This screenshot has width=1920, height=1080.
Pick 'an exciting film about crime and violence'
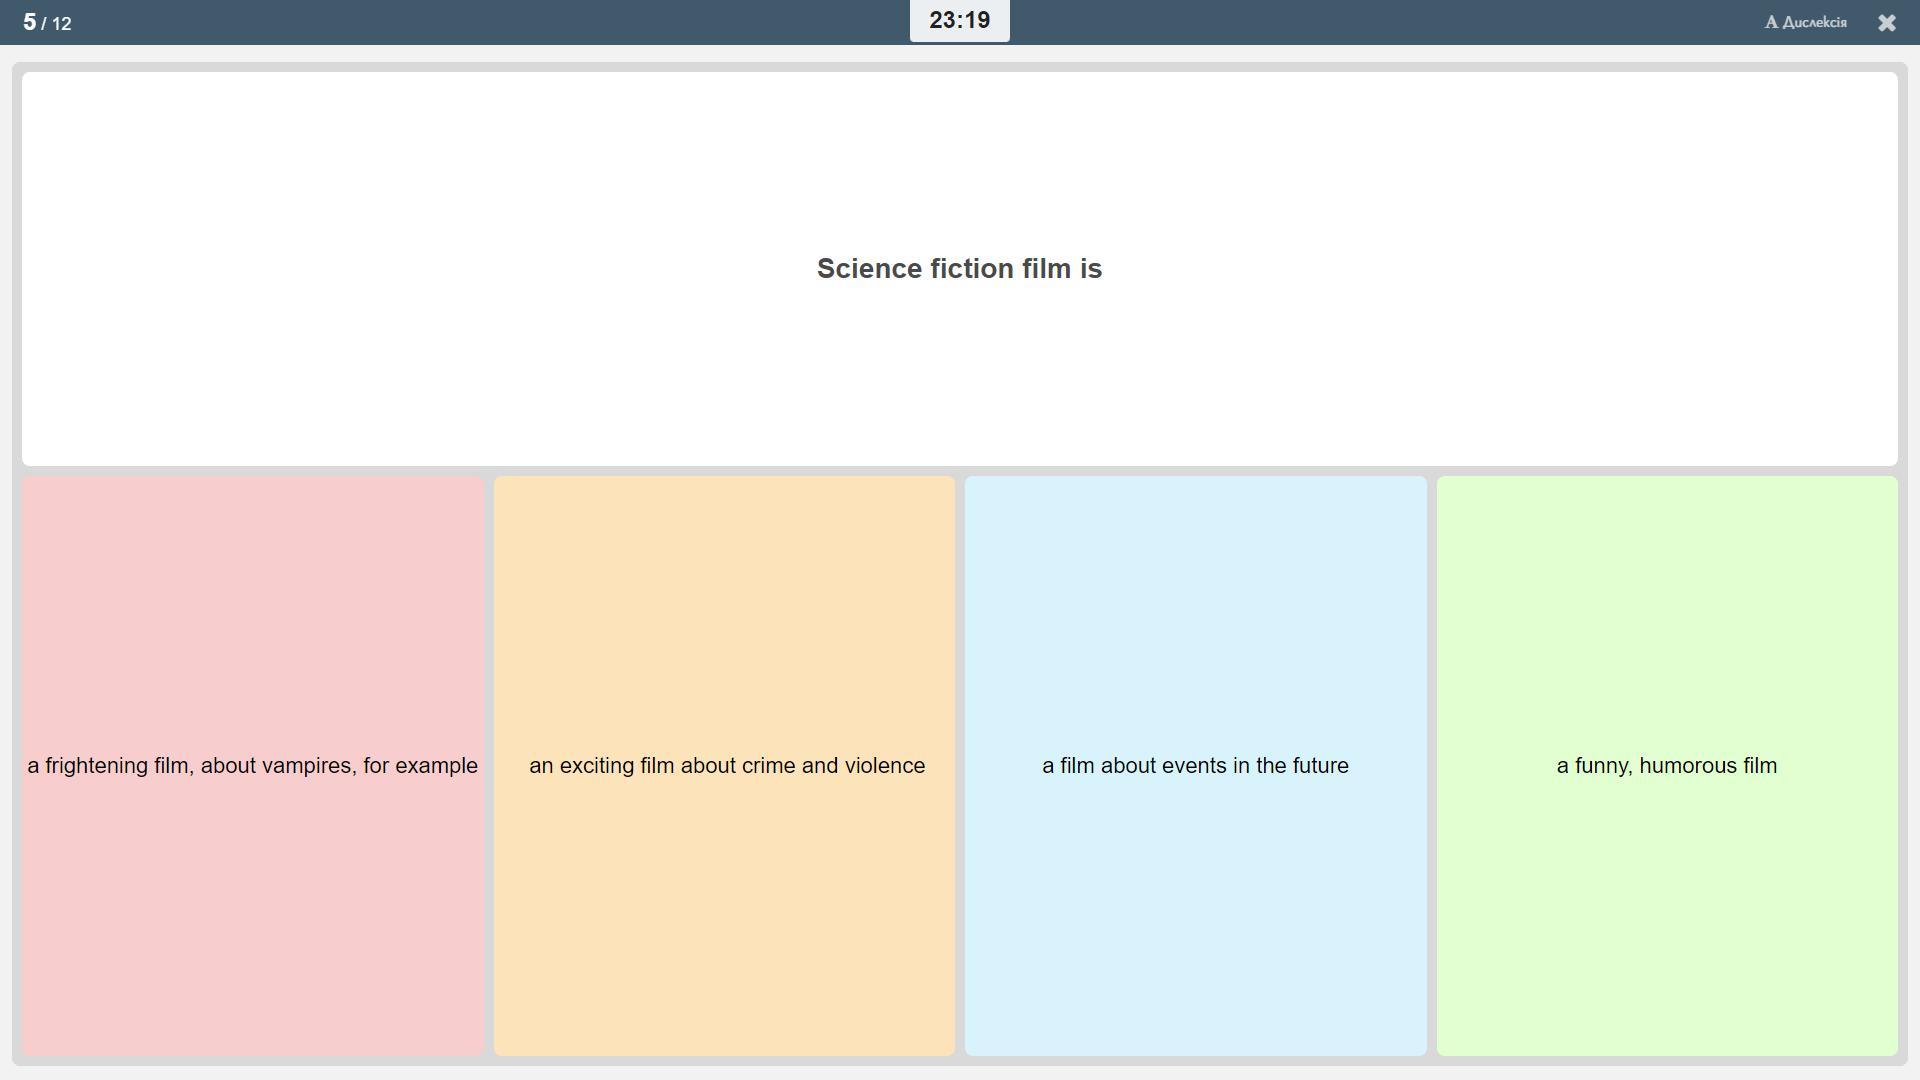tap(726, 766)
